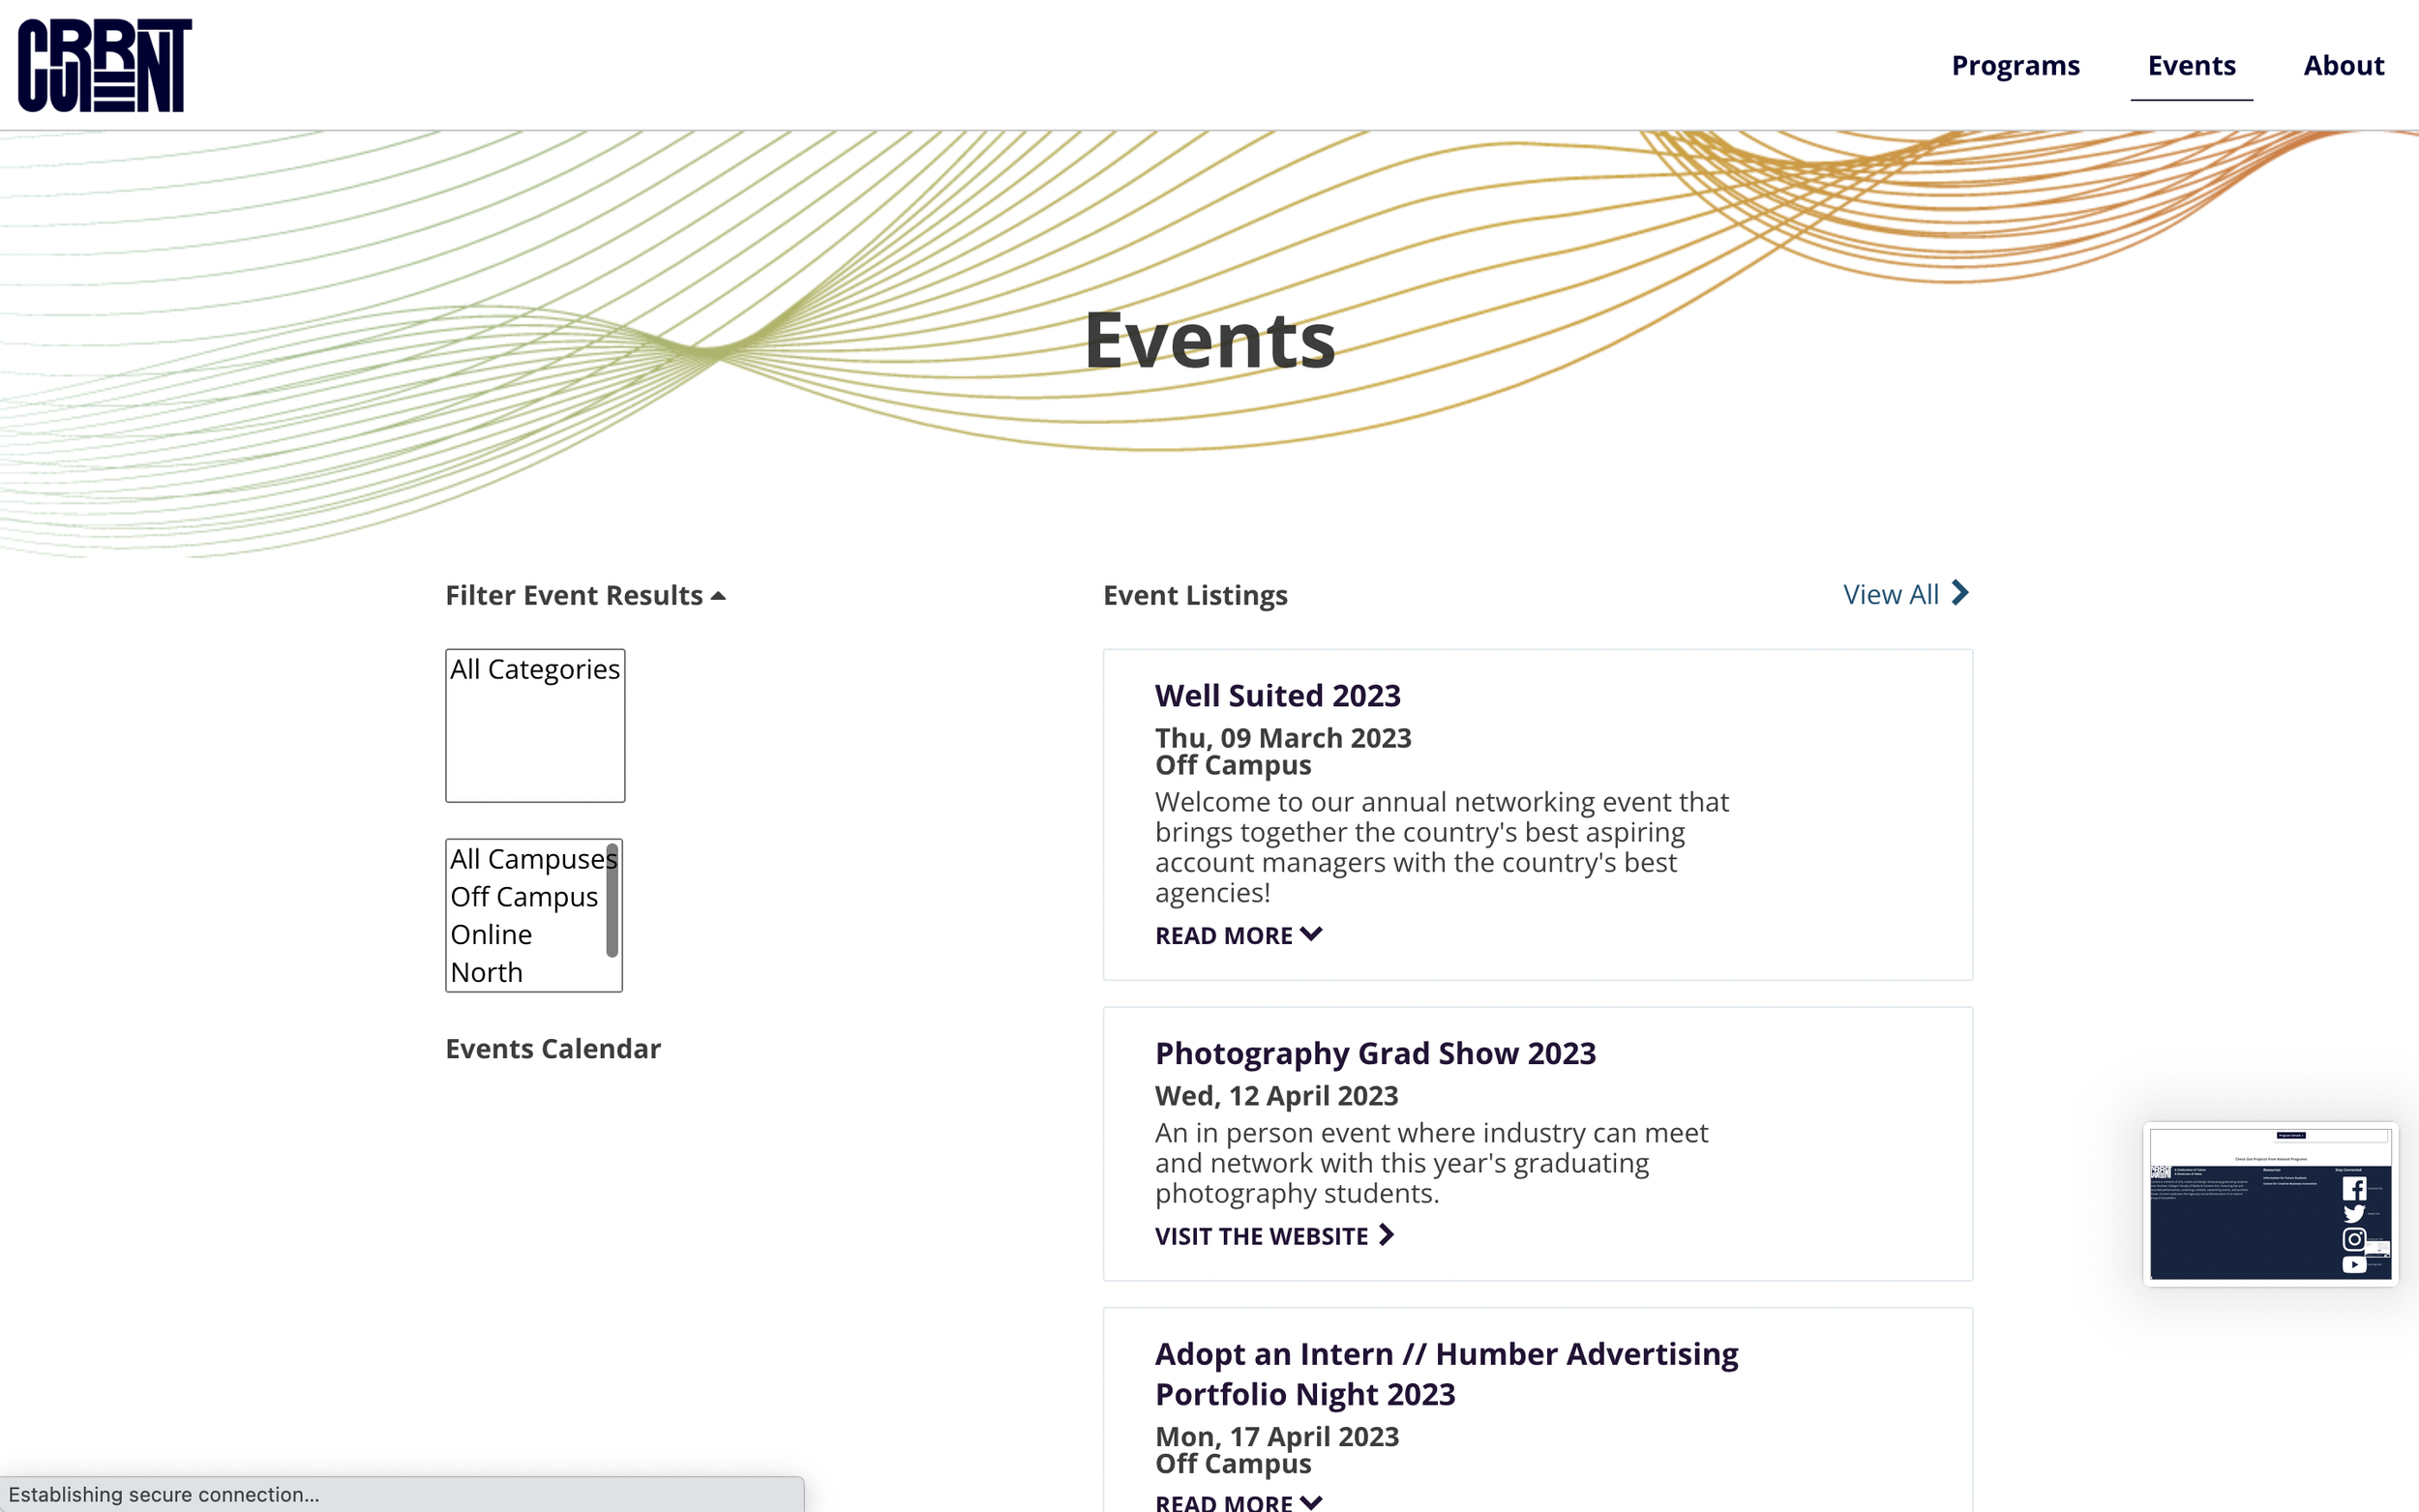
Task: Choose Off Campus in campus list
Action: (523, 897)
